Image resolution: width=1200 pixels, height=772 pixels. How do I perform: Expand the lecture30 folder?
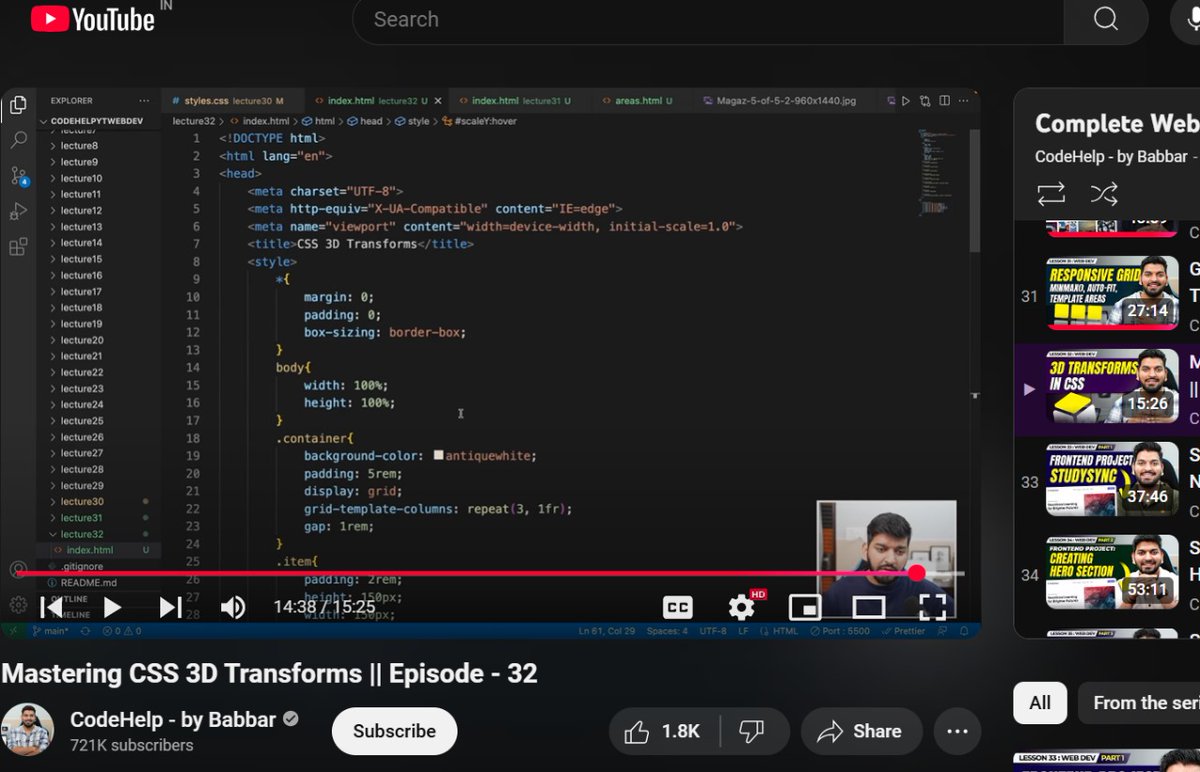pyautogui.click(x=81, y=502)
